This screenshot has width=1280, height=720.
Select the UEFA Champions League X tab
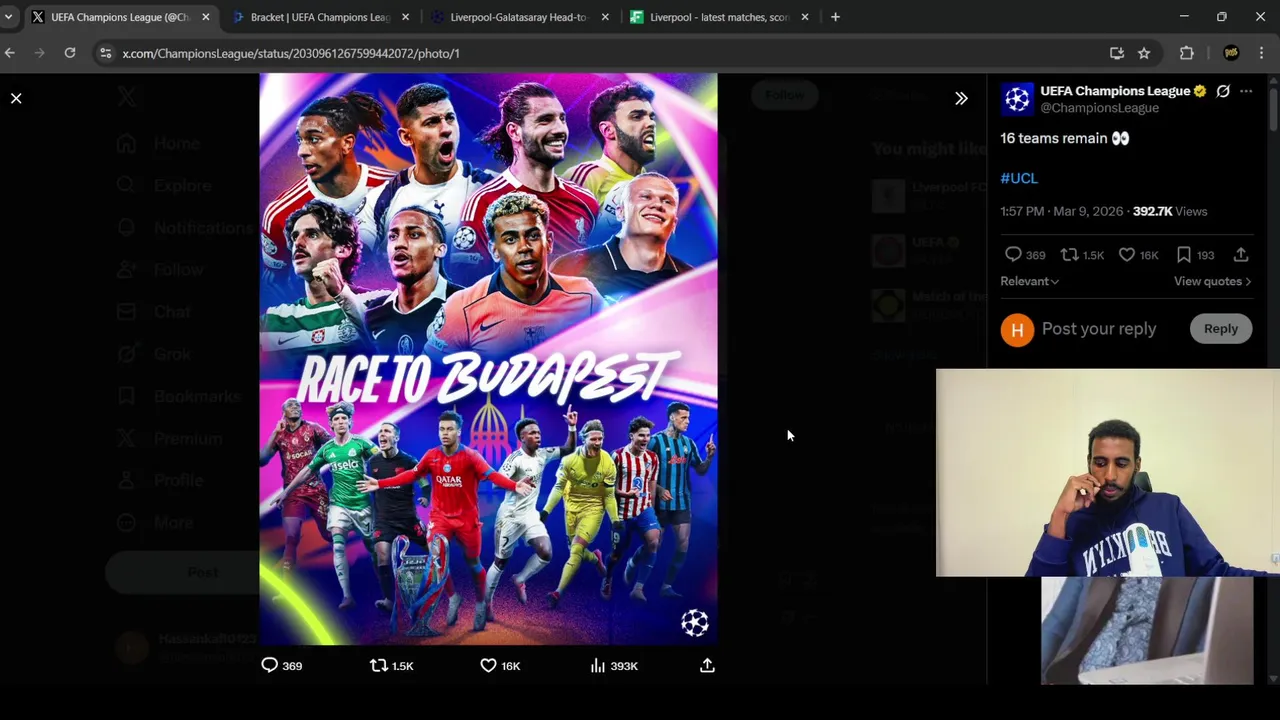tap(120, 17)
